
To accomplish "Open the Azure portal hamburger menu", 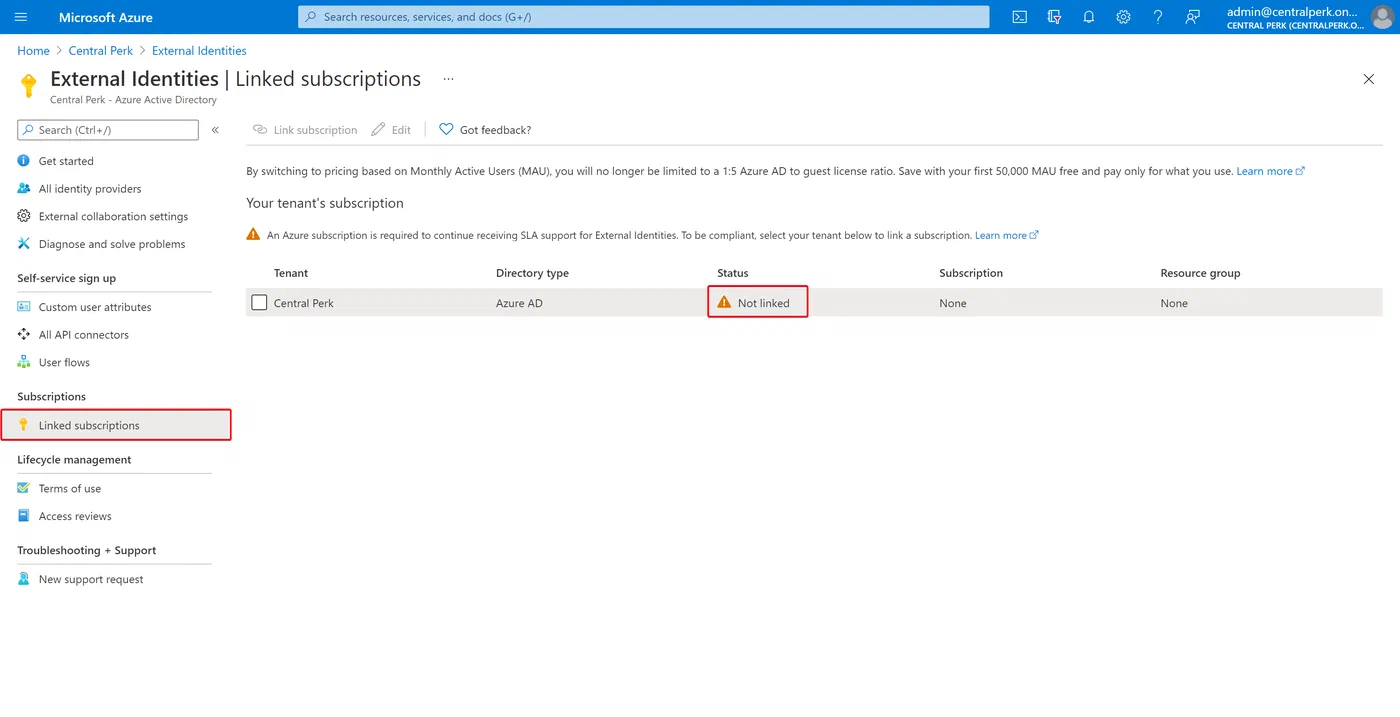I will point(21,17).
